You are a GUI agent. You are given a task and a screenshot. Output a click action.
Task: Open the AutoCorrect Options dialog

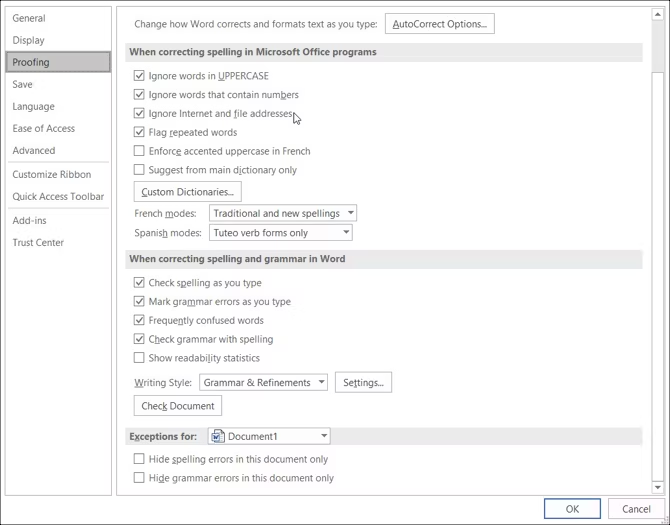click(x=440, y=24)
